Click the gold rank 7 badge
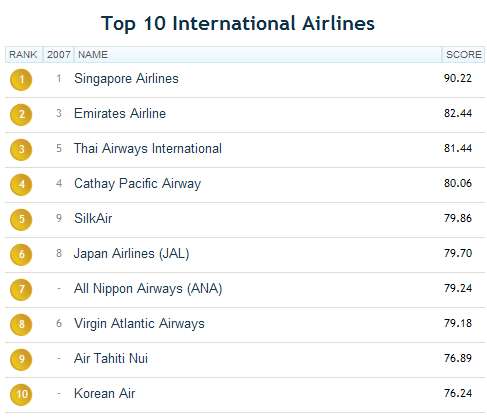The image size is (487, 419). tap(21, 290)
